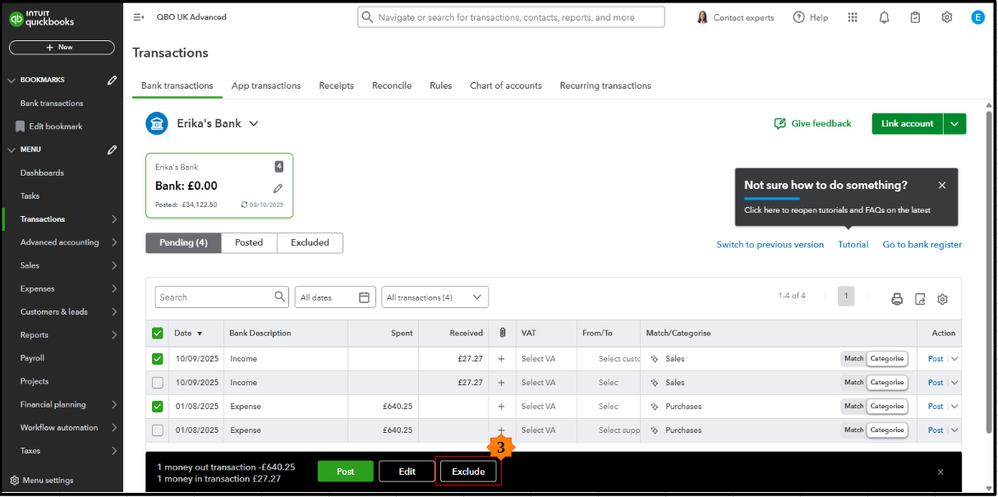This screenshot has width=998, height=497.
Task: Edit Erika's Bank card with pencil icon
Action: (278, 188)
